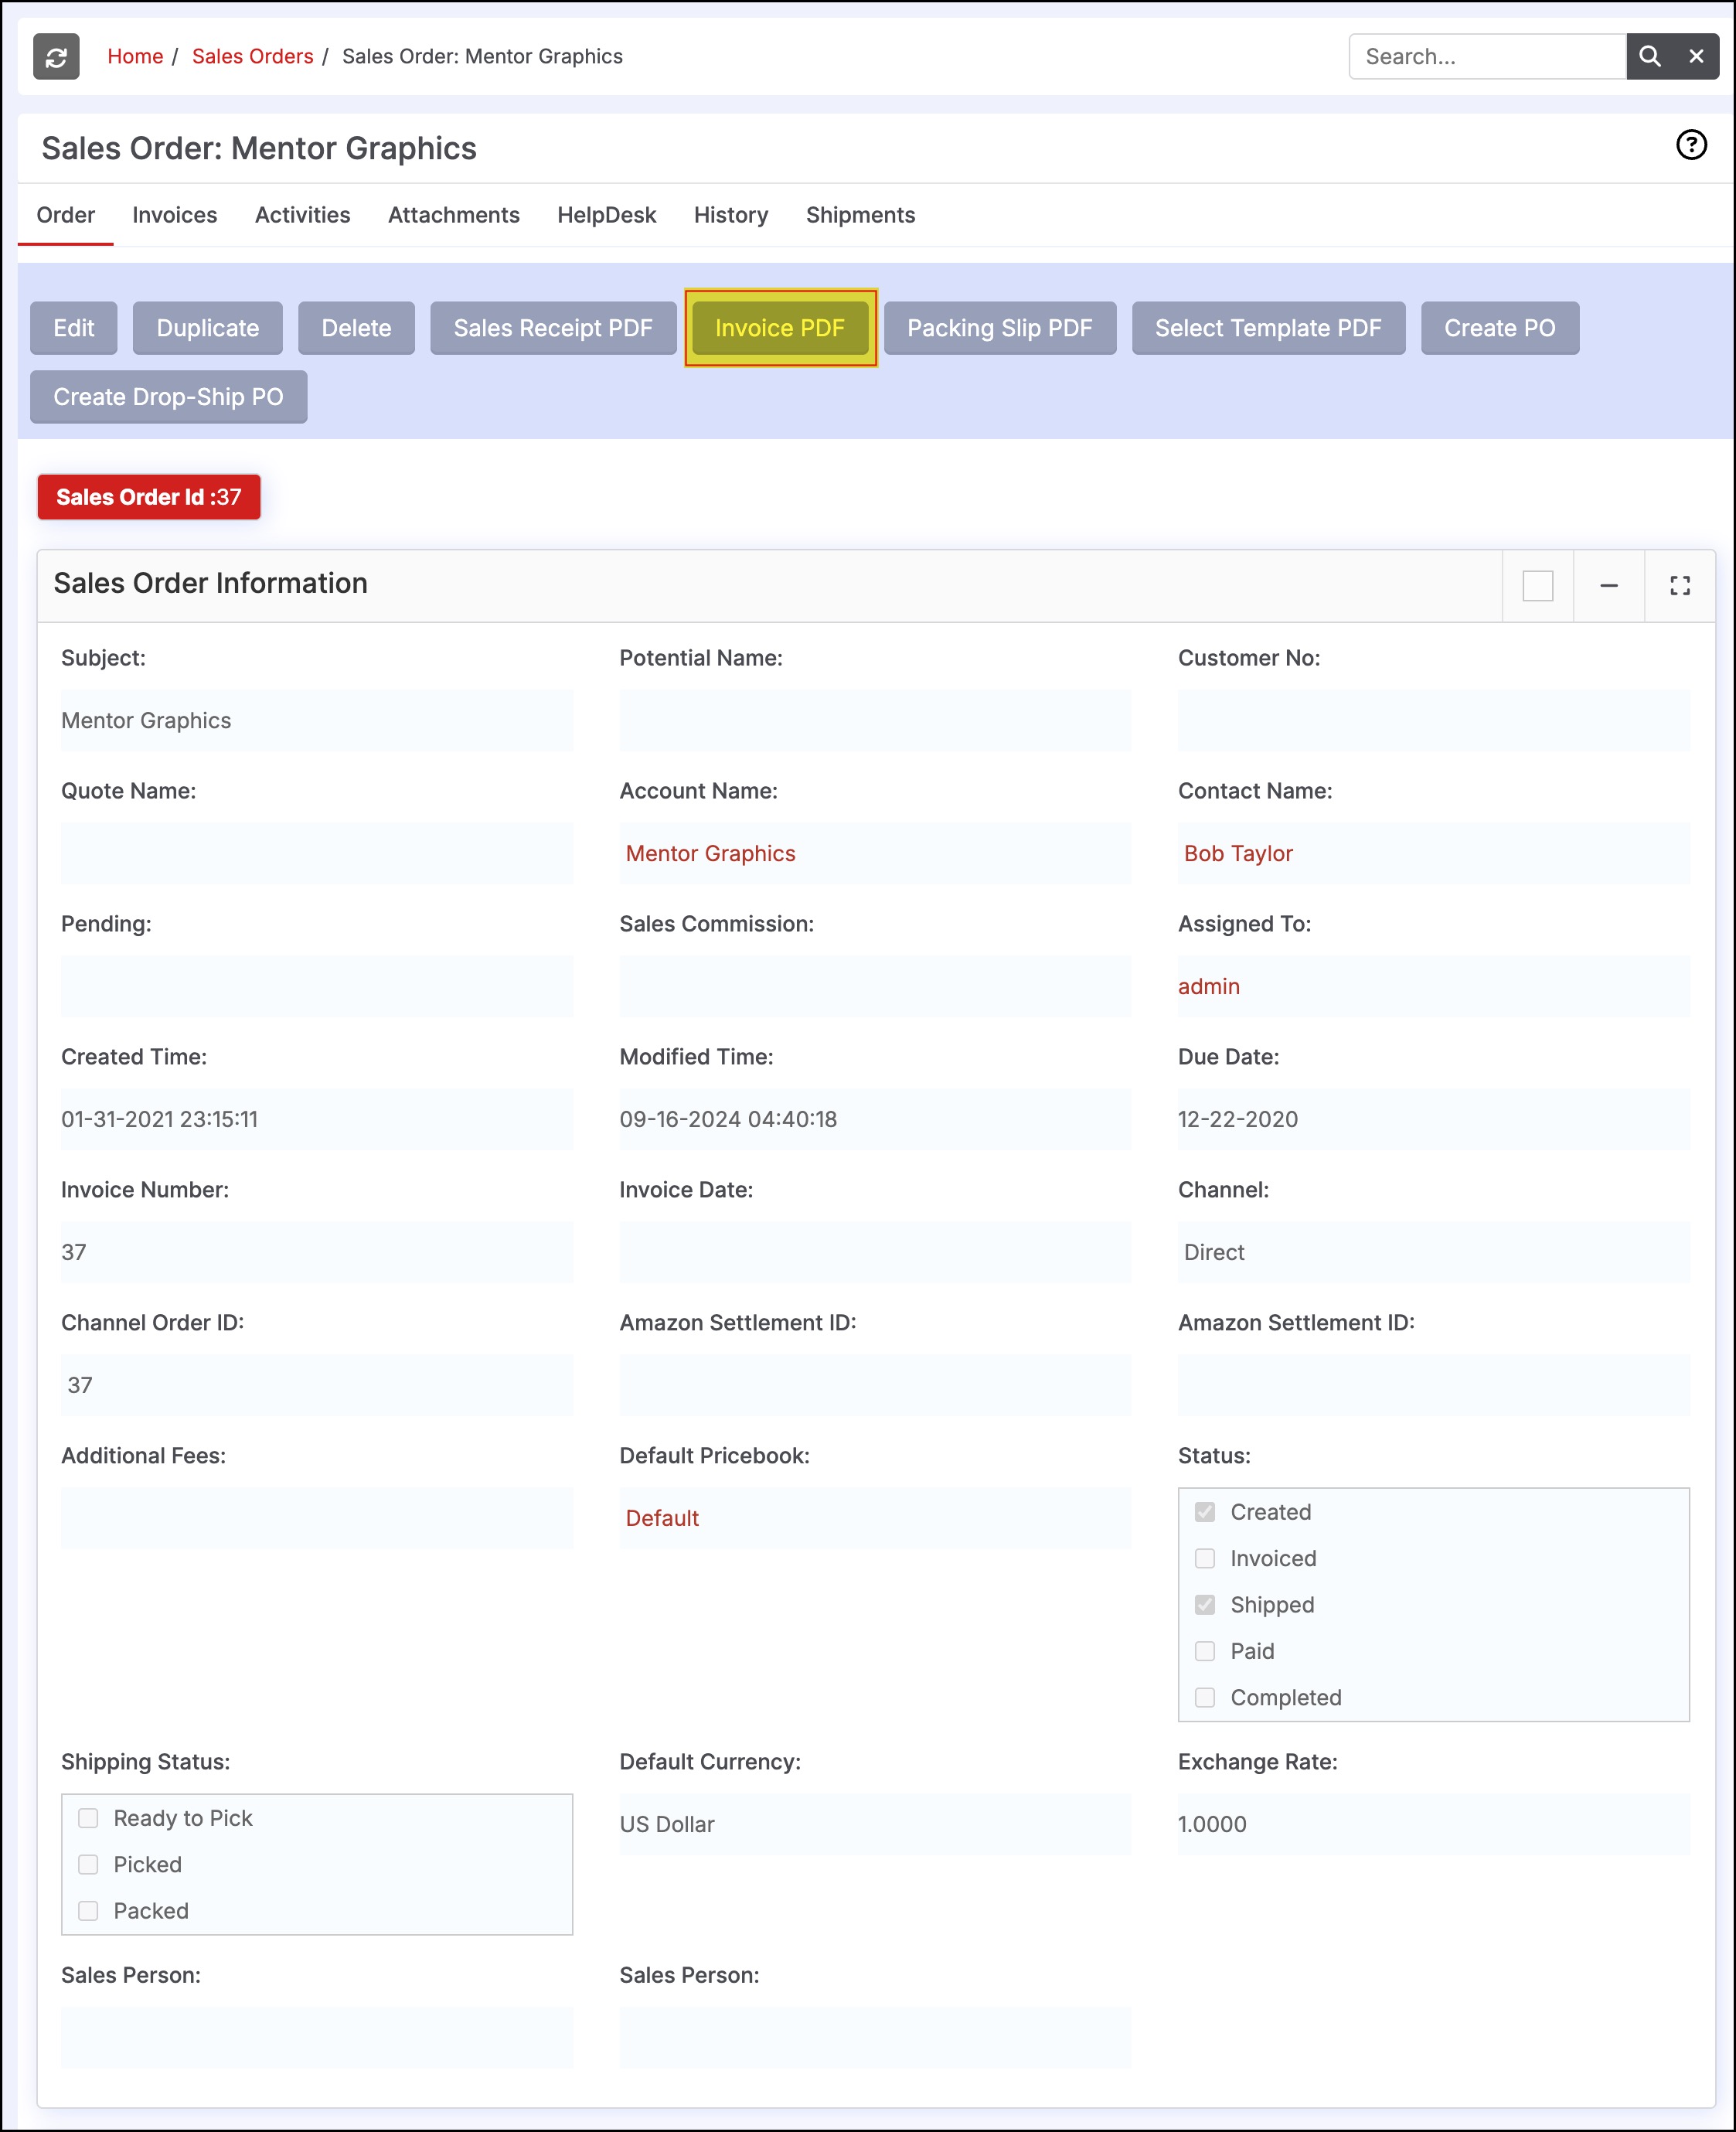Open the Activities tab

(x=303, y=215)
